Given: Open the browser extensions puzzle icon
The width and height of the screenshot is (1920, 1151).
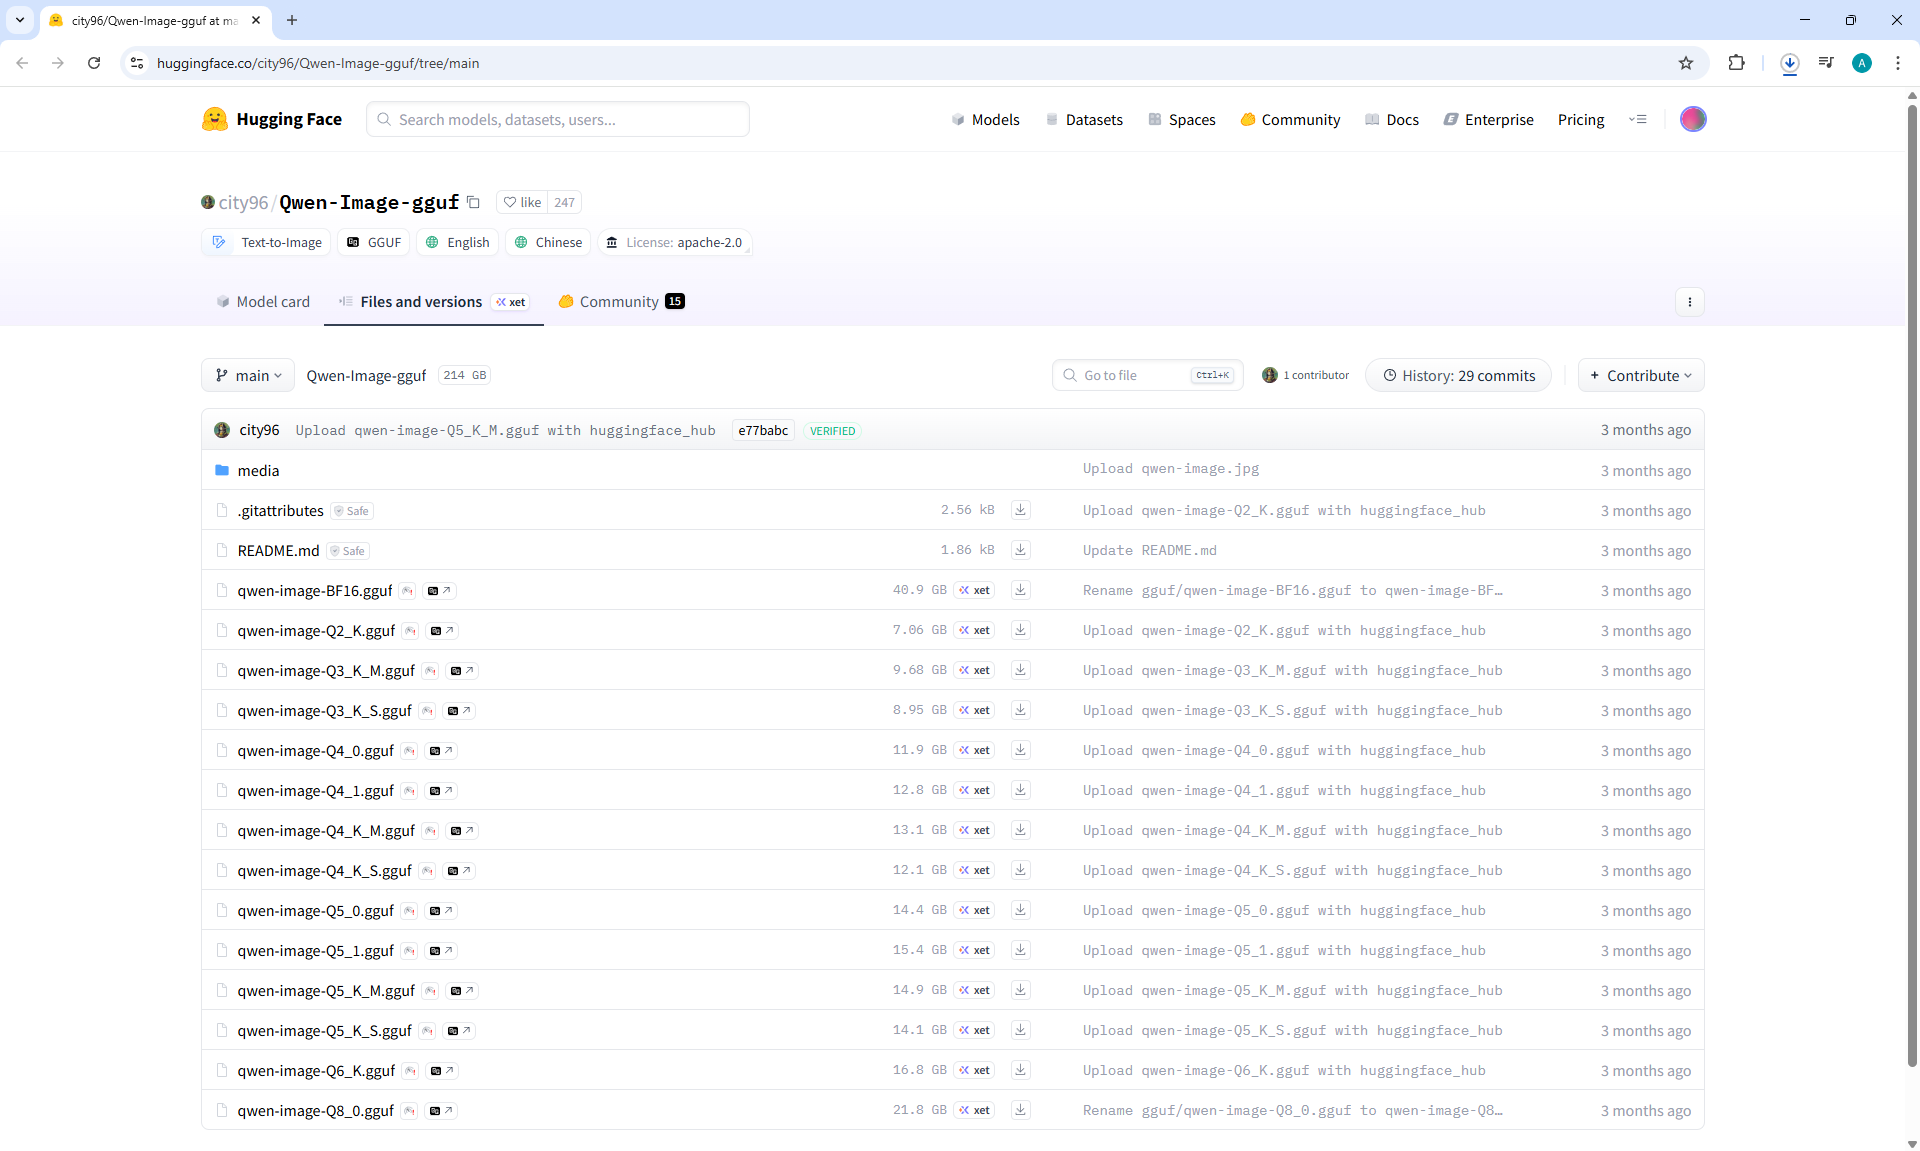Looking at the screenshot, I should pos(1736,63).
